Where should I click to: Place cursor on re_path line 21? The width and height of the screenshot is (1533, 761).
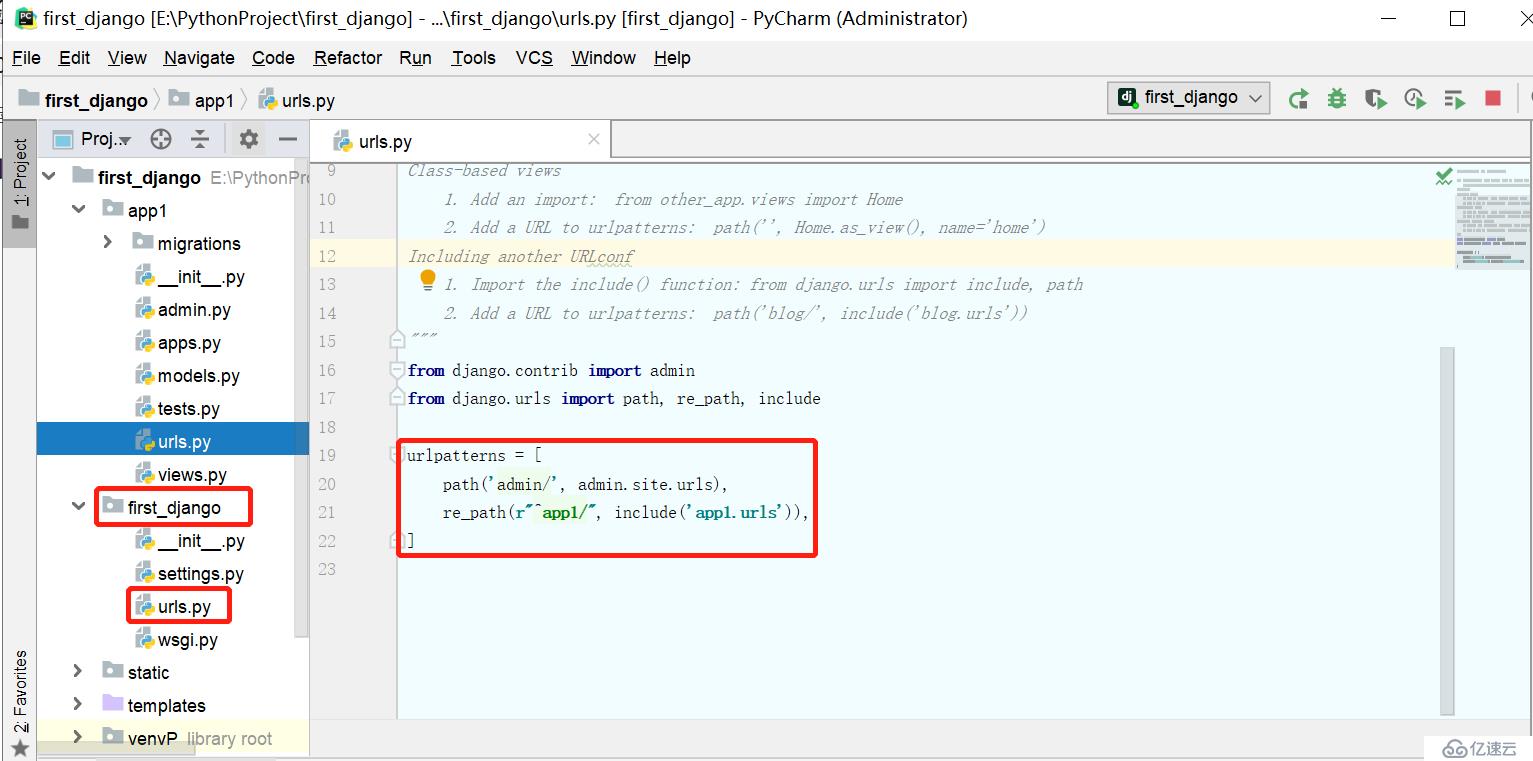click(625, 512)
